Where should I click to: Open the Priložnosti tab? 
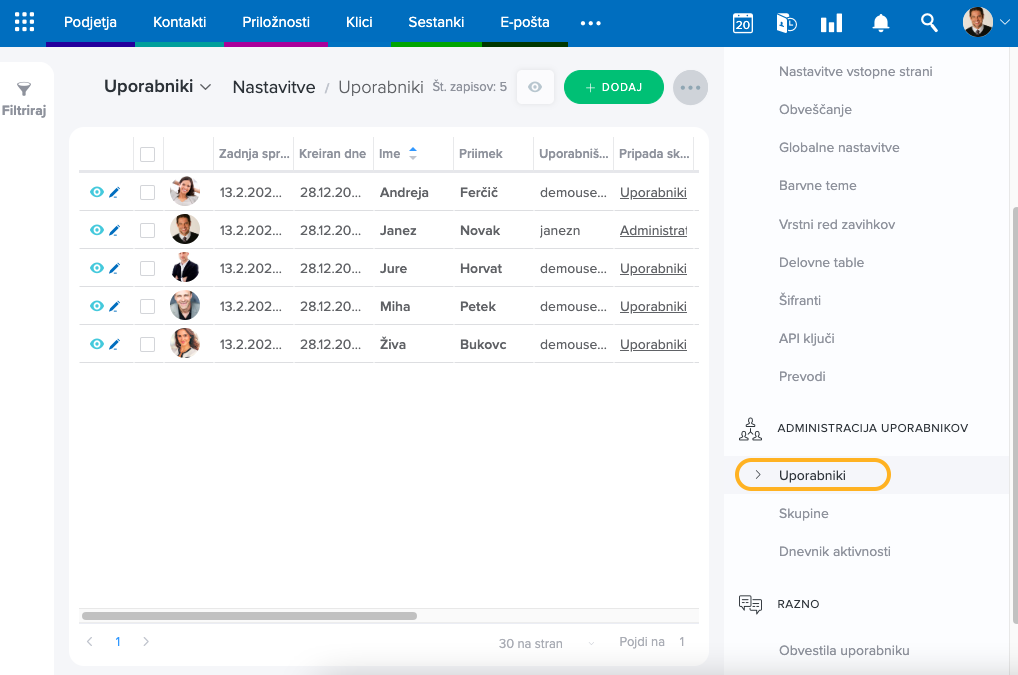pos(275,22)
